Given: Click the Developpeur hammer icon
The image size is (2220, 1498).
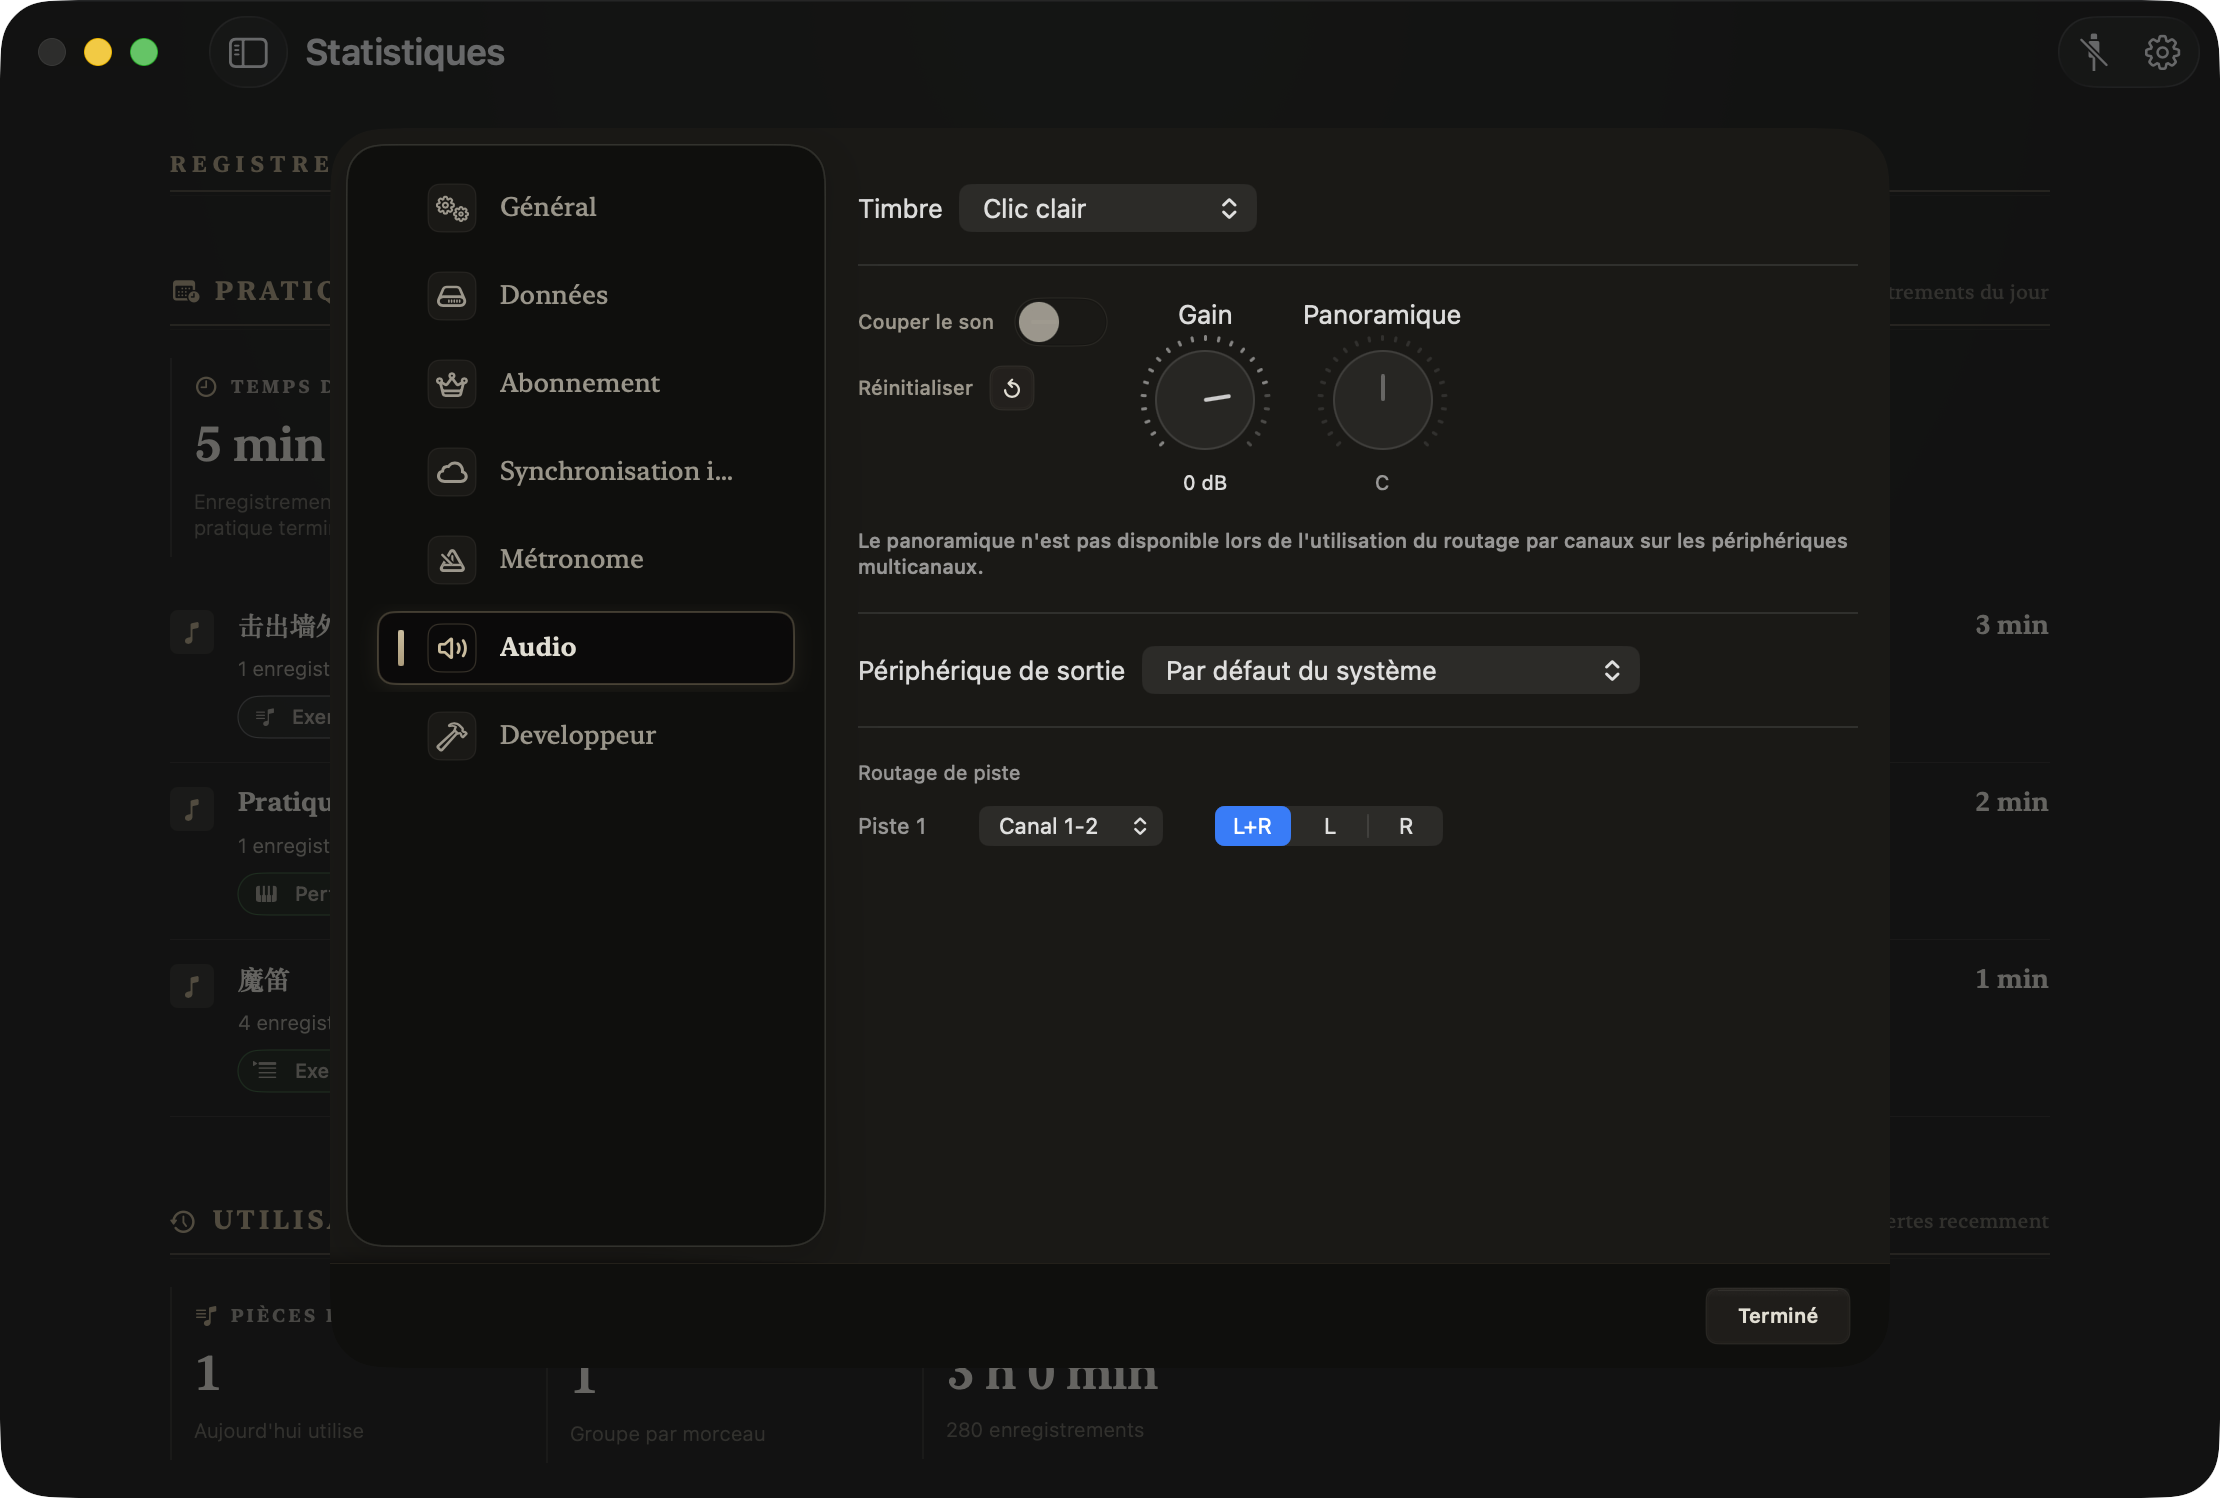Looking at the screenshot, I should 452,735.
